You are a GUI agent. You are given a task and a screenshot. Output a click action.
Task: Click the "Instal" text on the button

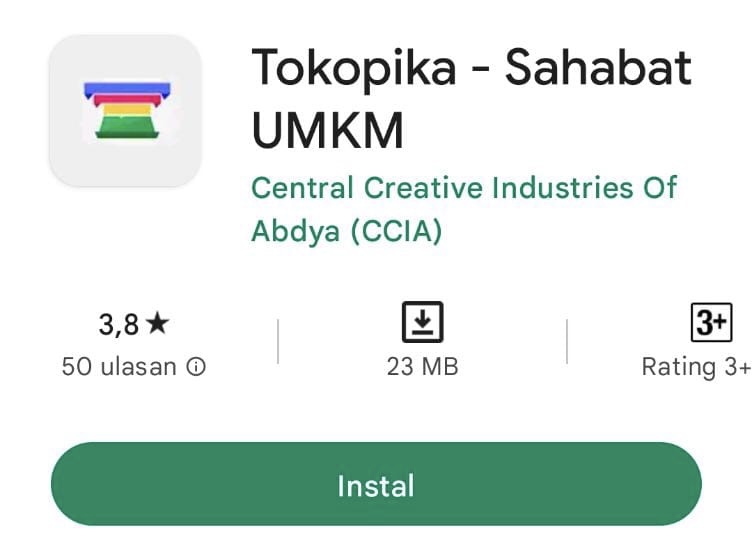[x=376, y=486]
